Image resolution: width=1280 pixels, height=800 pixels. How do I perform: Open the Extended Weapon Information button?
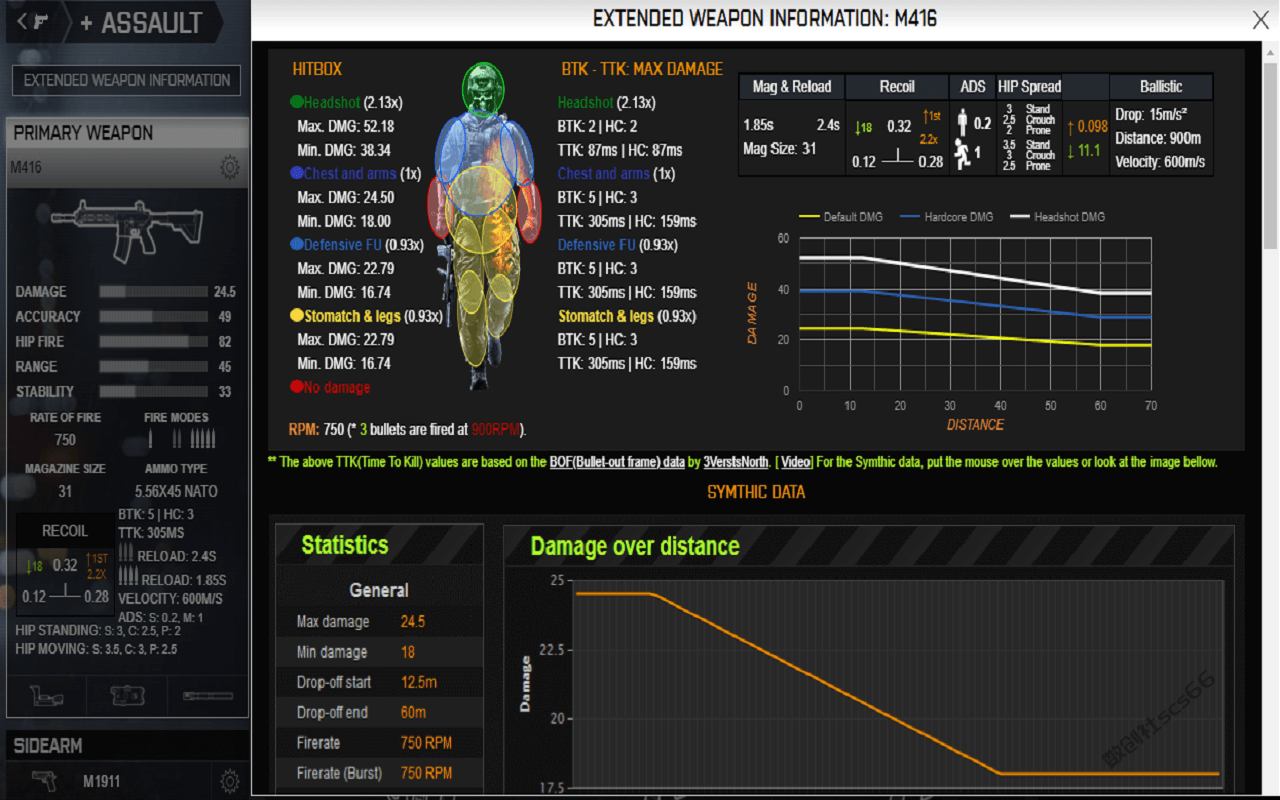(x=127, y=80)
